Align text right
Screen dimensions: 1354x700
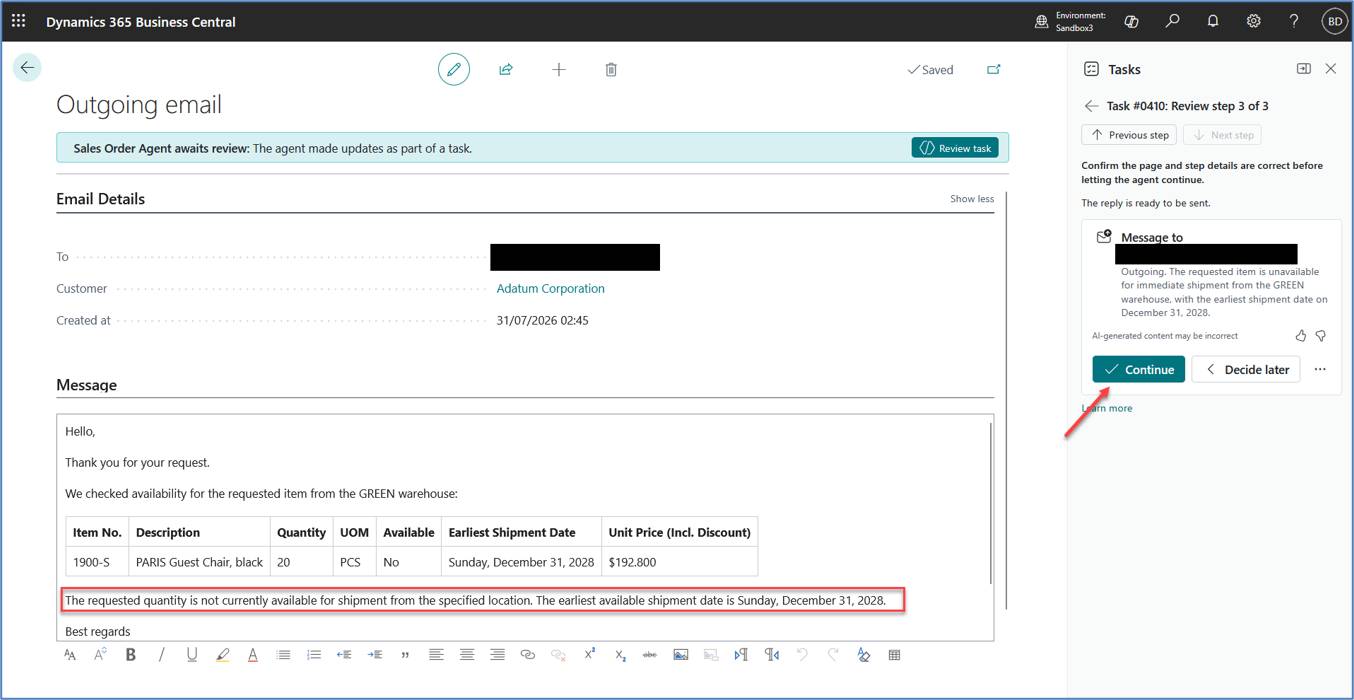click(497, 655)
